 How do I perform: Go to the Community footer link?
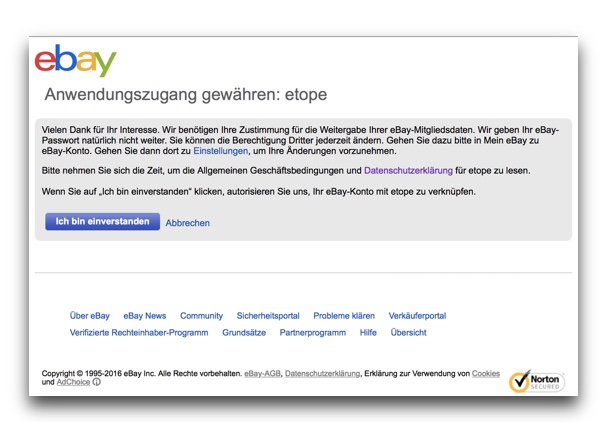point(201,316)
